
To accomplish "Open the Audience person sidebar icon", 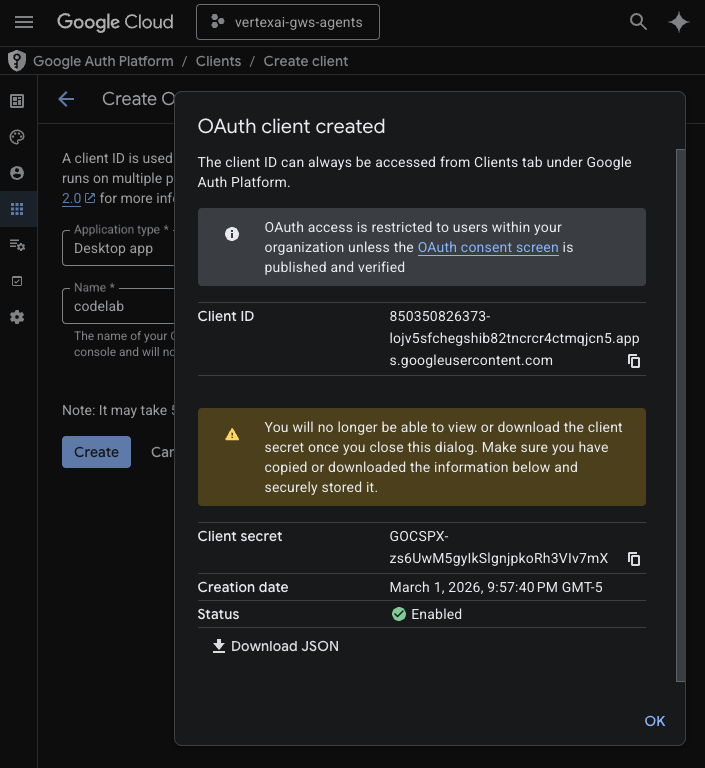I will click(17, 173).
